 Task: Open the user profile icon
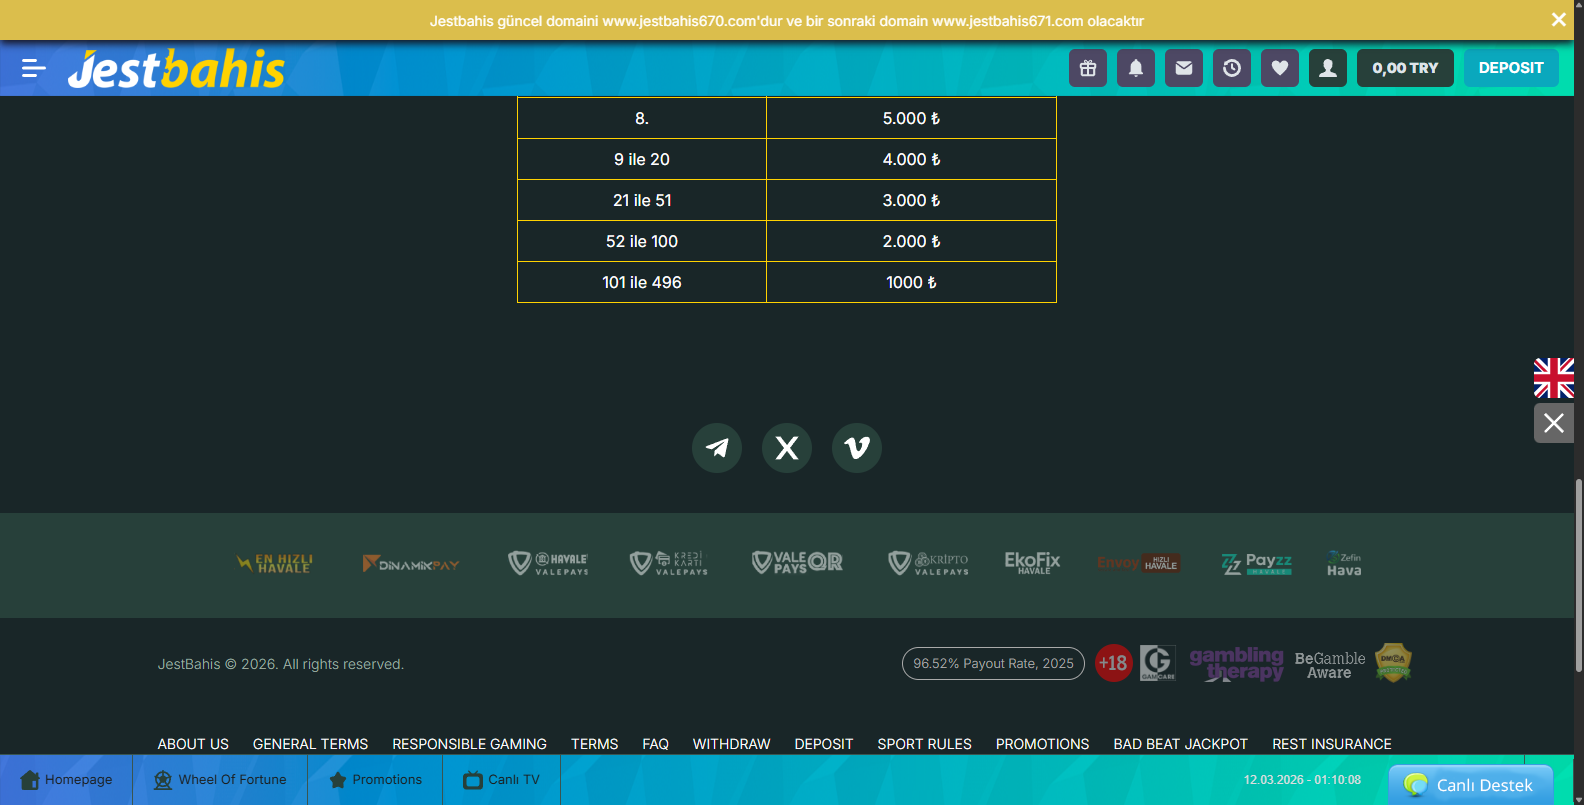click(x=1328, y=68)
